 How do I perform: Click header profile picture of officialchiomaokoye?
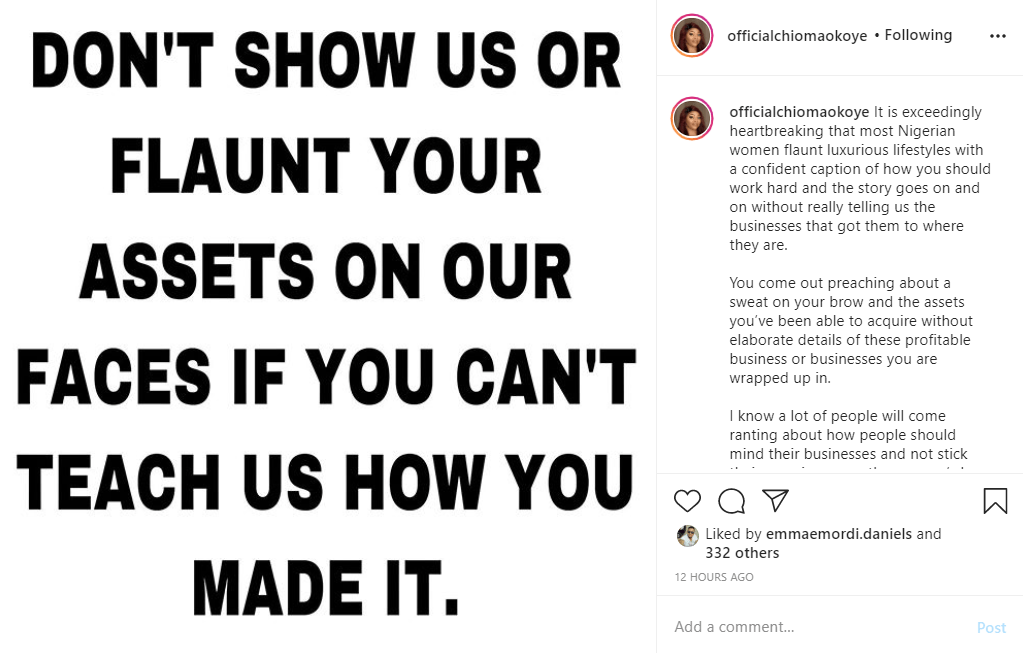point(692,36)
